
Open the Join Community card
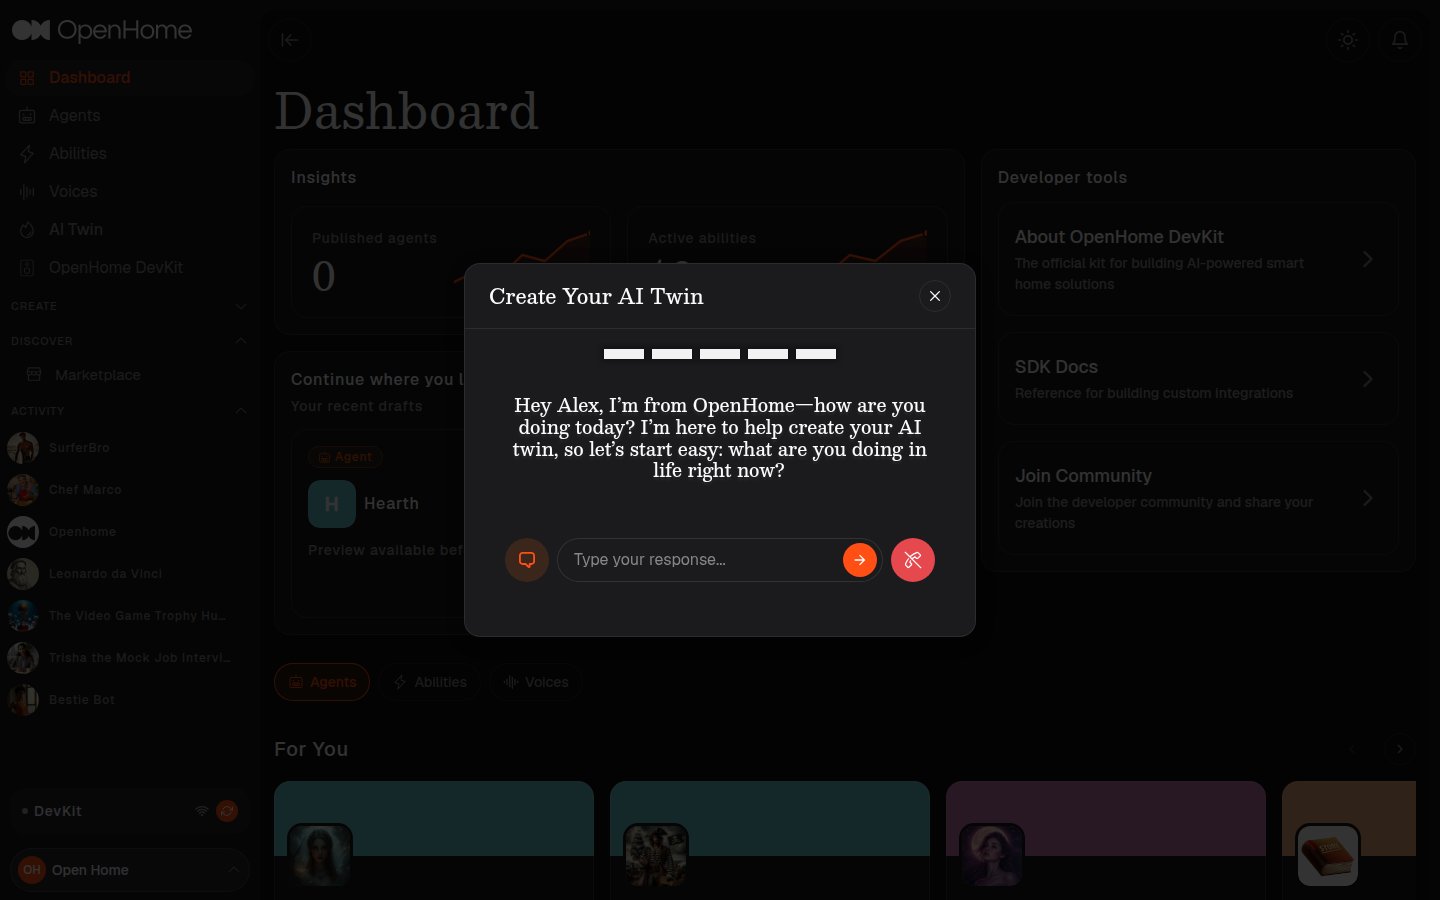pos(1198,498)
